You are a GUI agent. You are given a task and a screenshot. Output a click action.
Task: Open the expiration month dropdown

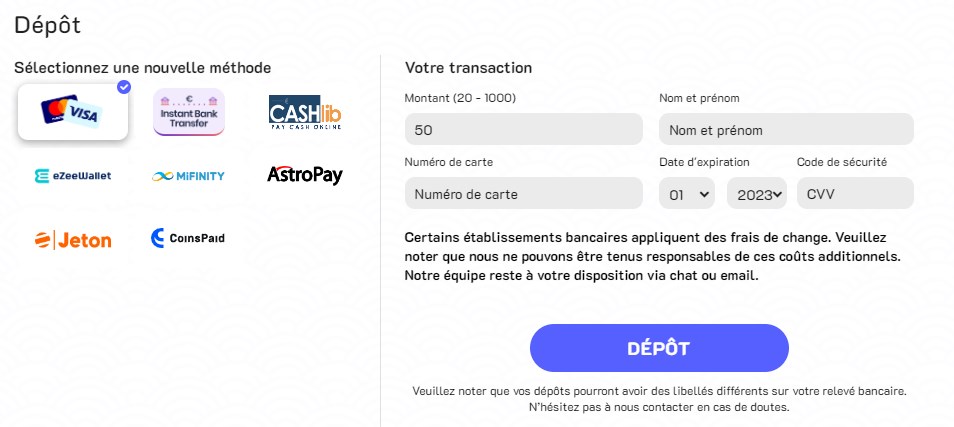[x=688, y=194]
